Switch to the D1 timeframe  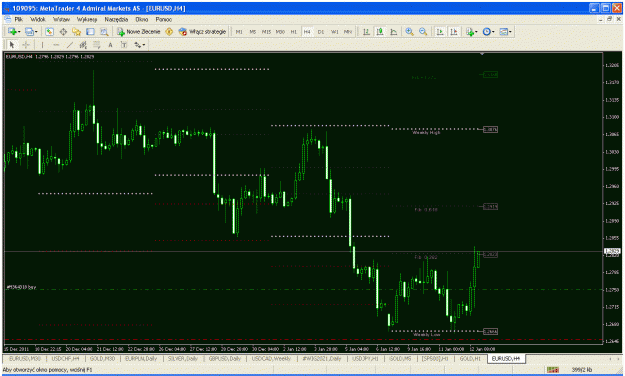(x=321, y=32)
